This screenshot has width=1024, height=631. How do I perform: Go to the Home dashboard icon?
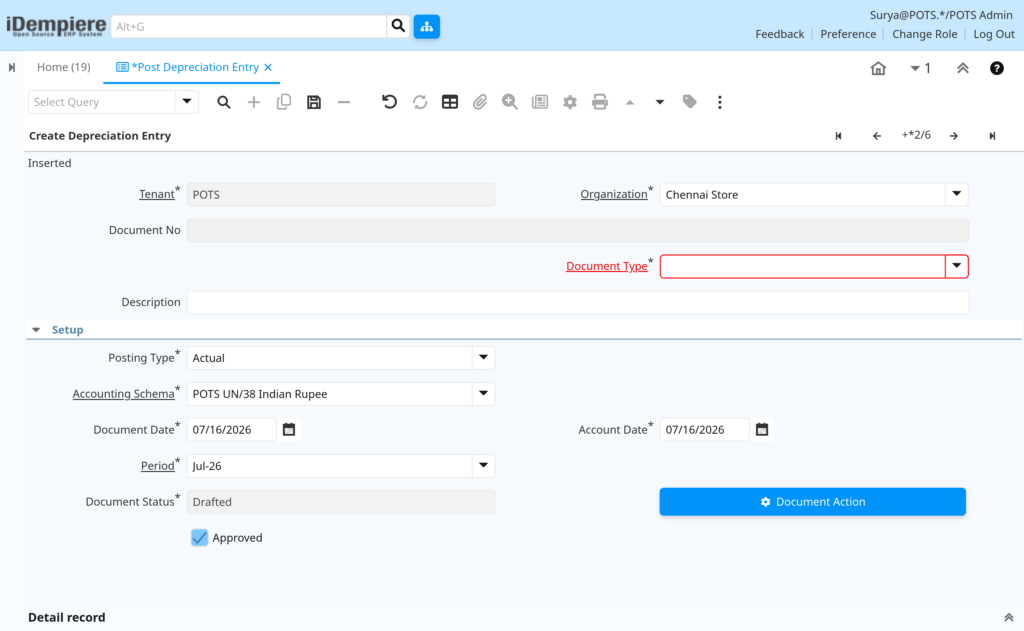click(x=878, y=68)
